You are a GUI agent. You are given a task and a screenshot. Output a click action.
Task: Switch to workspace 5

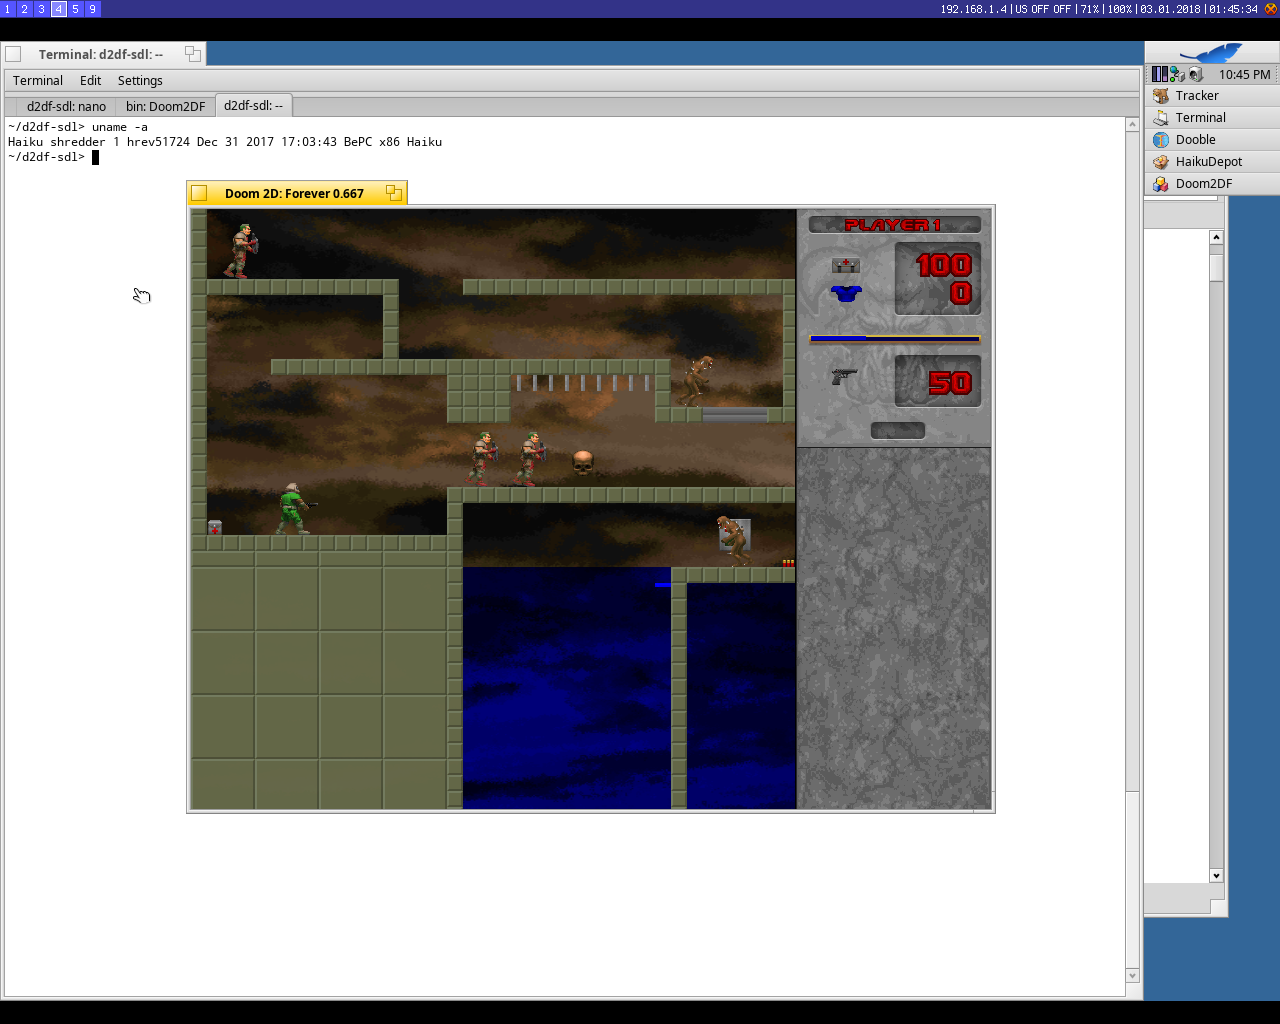click(76, 8)
